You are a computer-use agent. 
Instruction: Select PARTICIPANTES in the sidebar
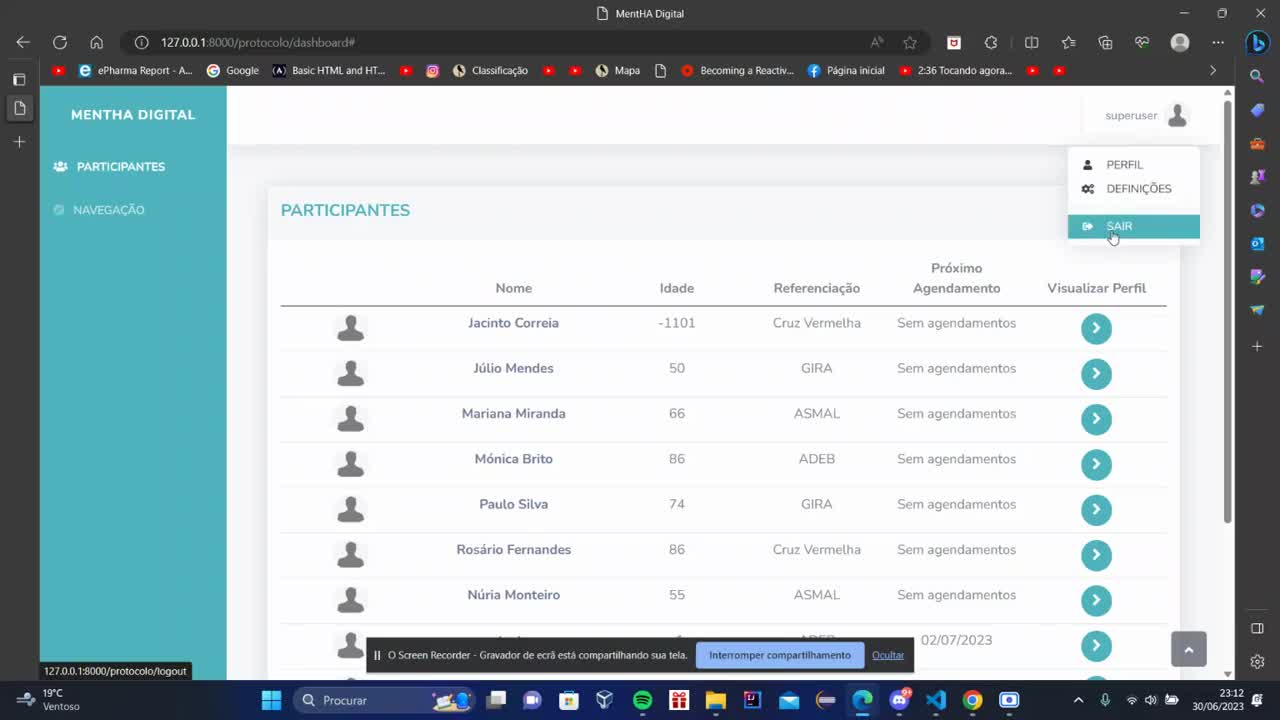coord(120,167)
